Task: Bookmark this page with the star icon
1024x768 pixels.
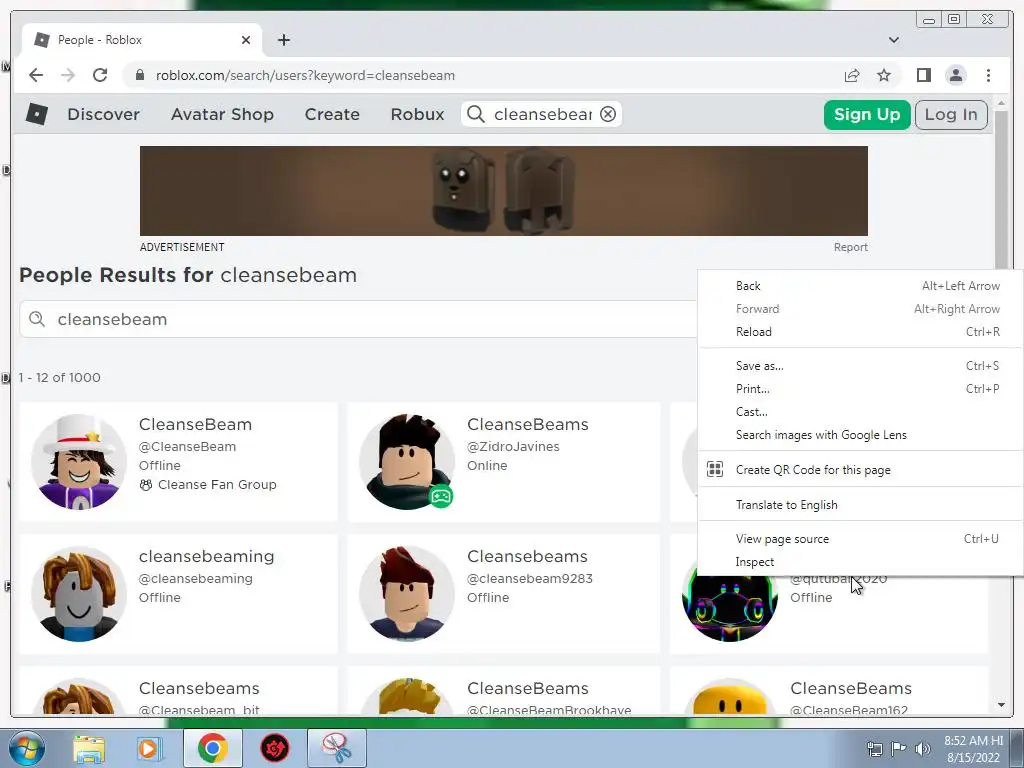Action: point(884,75)
